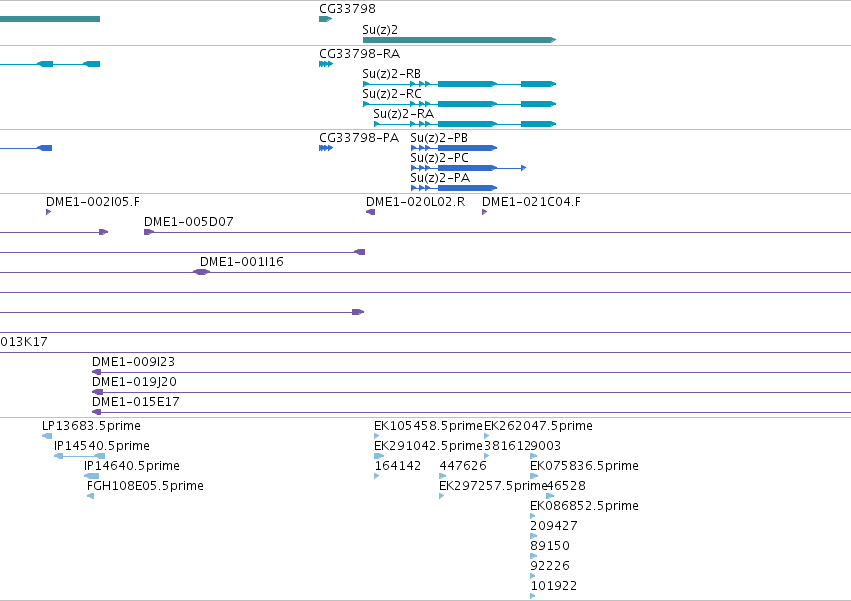
Task: Click the DME1-009I23 clone label
Action: coord(134,362)
